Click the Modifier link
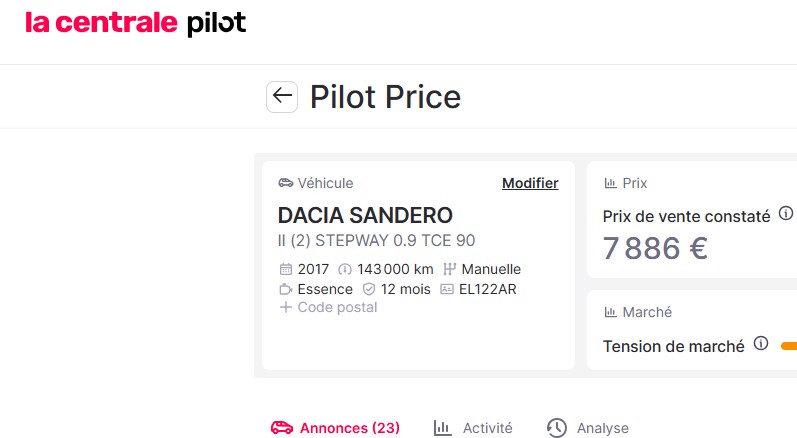Image resolution: width=797 pixels, height=438 pixels. 530,183
